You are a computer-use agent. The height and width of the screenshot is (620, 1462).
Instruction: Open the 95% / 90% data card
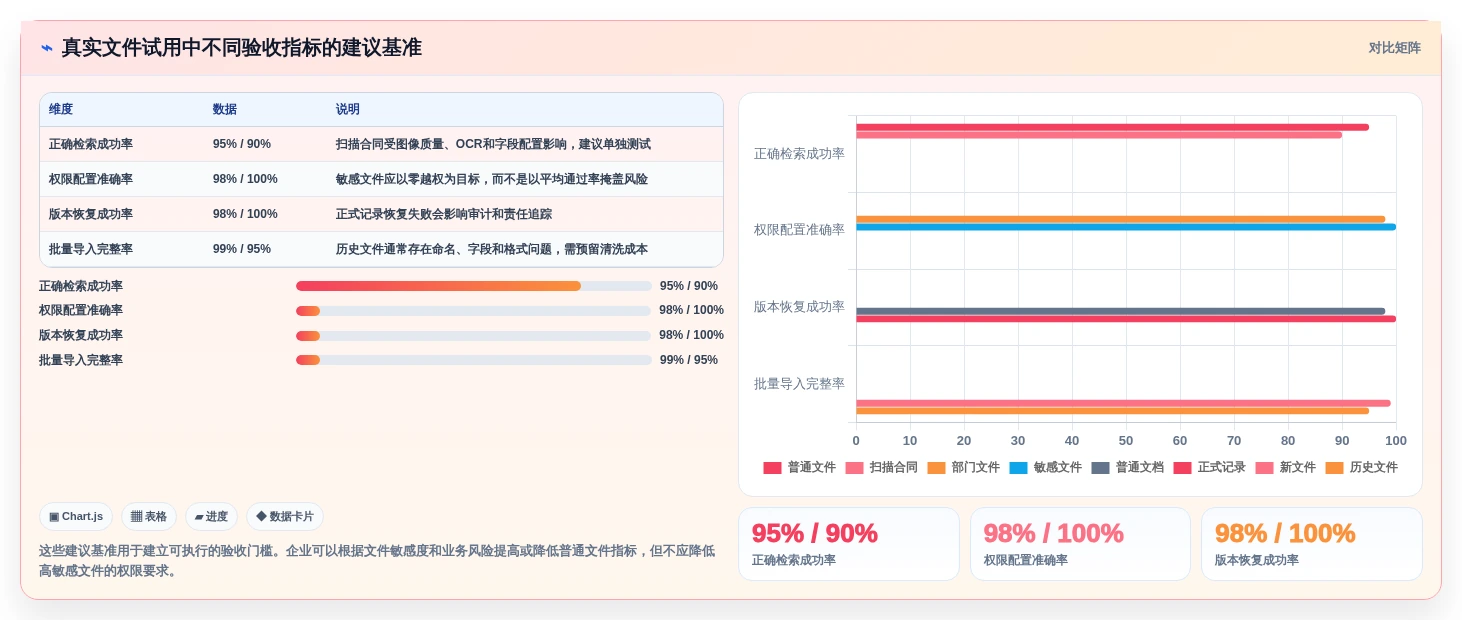tap(849, 544)
